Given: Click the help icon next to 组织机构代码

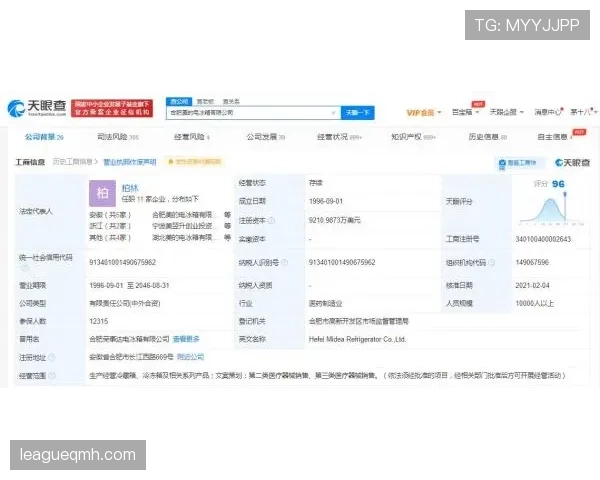Looking at the screenshot, I should [492, 263].
